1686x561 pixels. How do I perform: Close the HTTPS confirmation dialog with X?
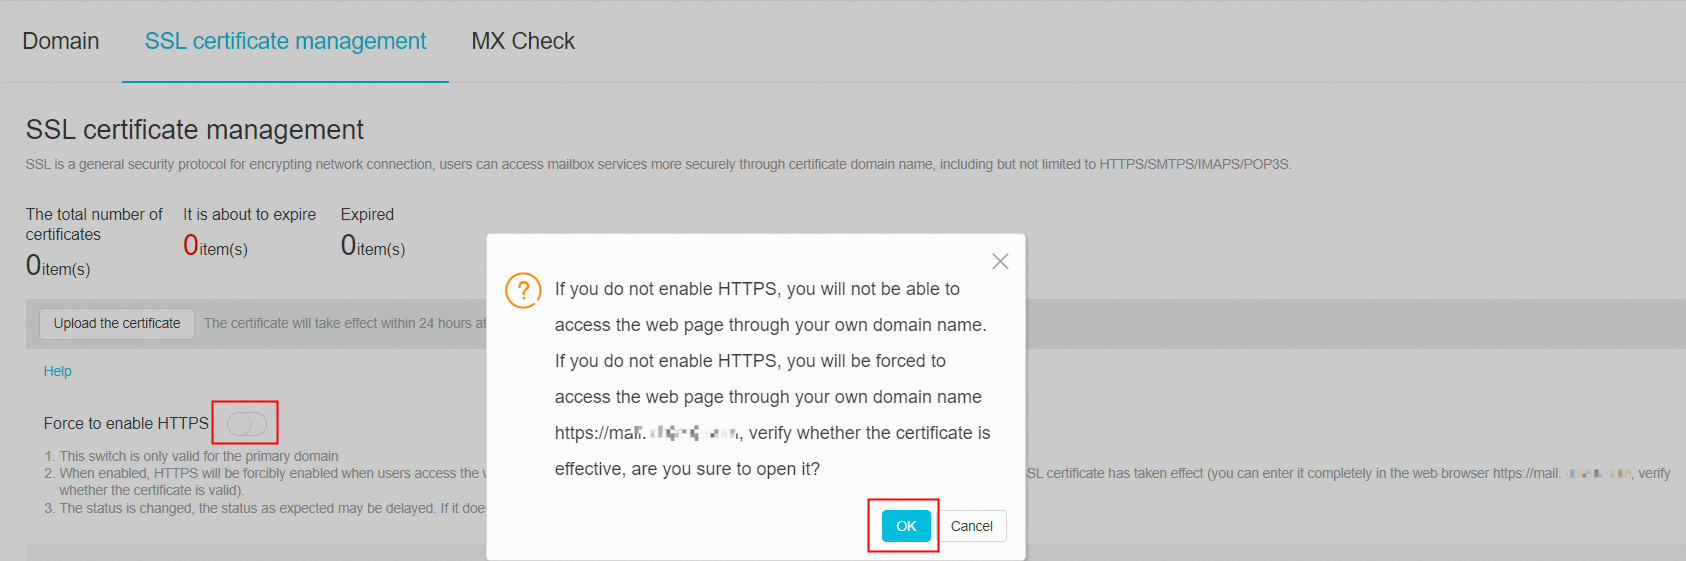tap(1000, 261)
